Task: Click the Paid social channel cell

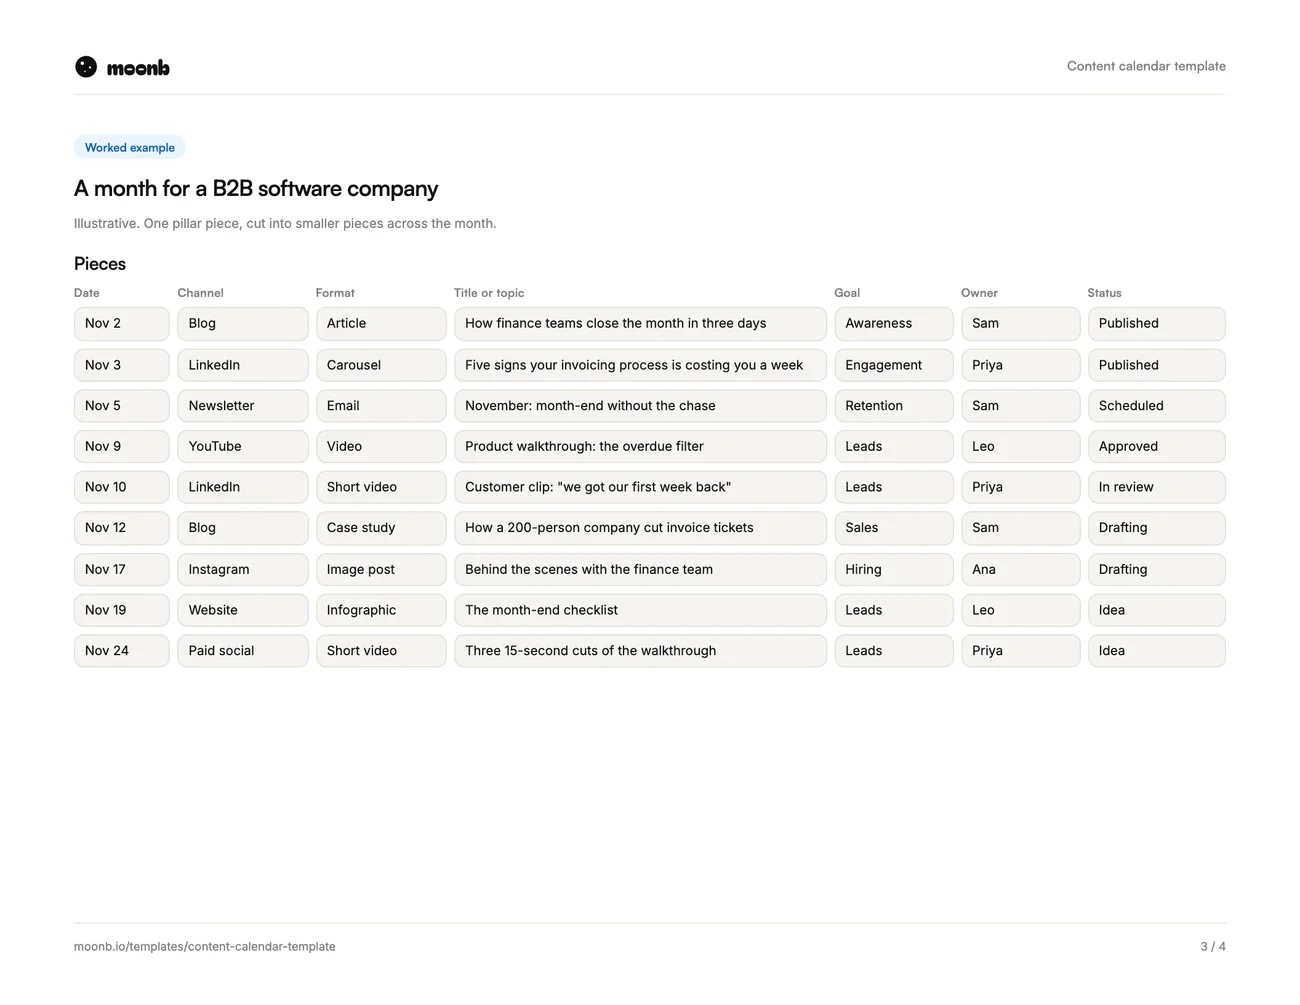Action: [x=243, y=651]
